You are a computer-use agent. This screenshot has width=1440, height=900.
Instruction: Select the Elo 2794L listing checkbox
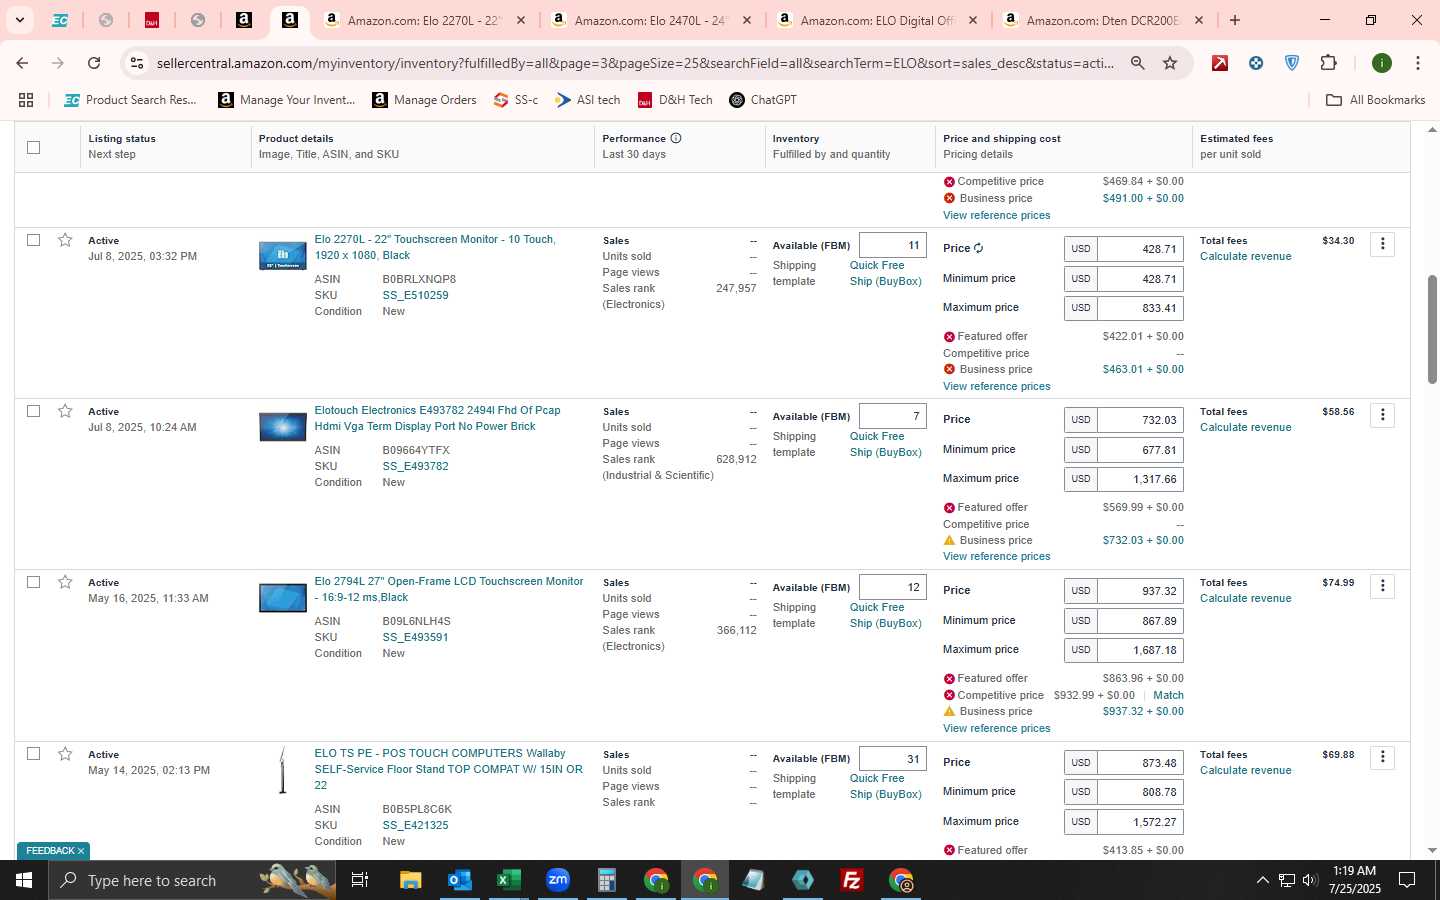tap(33, 582)
